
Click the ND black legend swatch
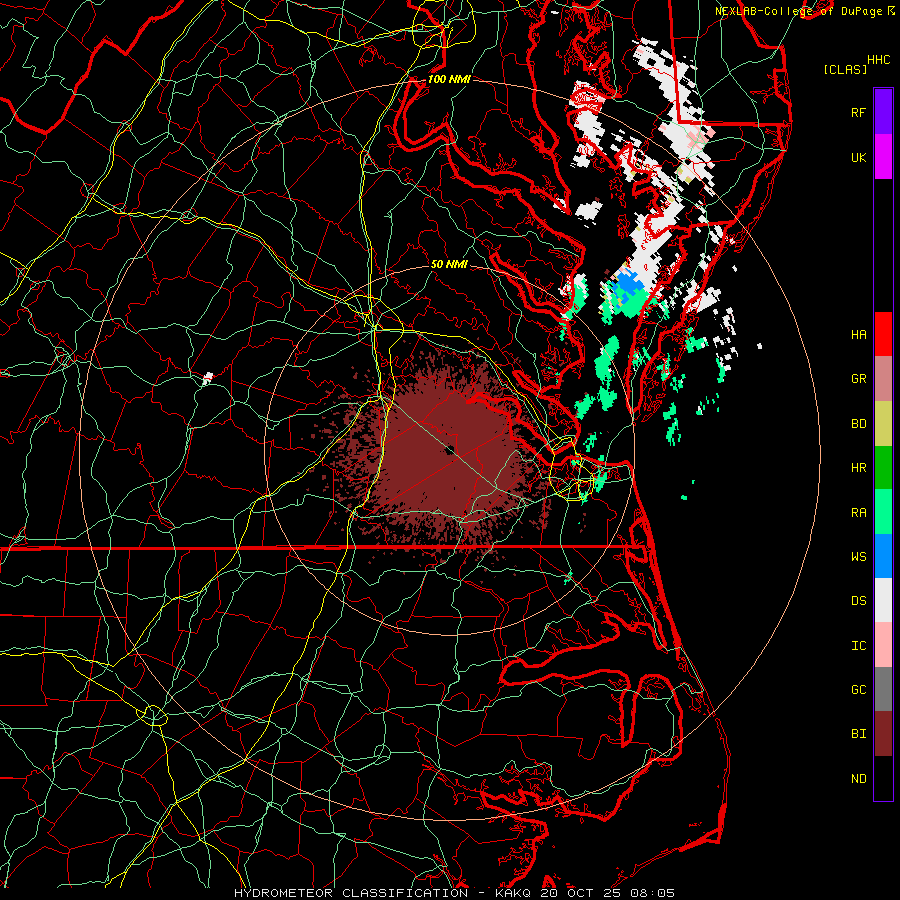click(883, 778)
